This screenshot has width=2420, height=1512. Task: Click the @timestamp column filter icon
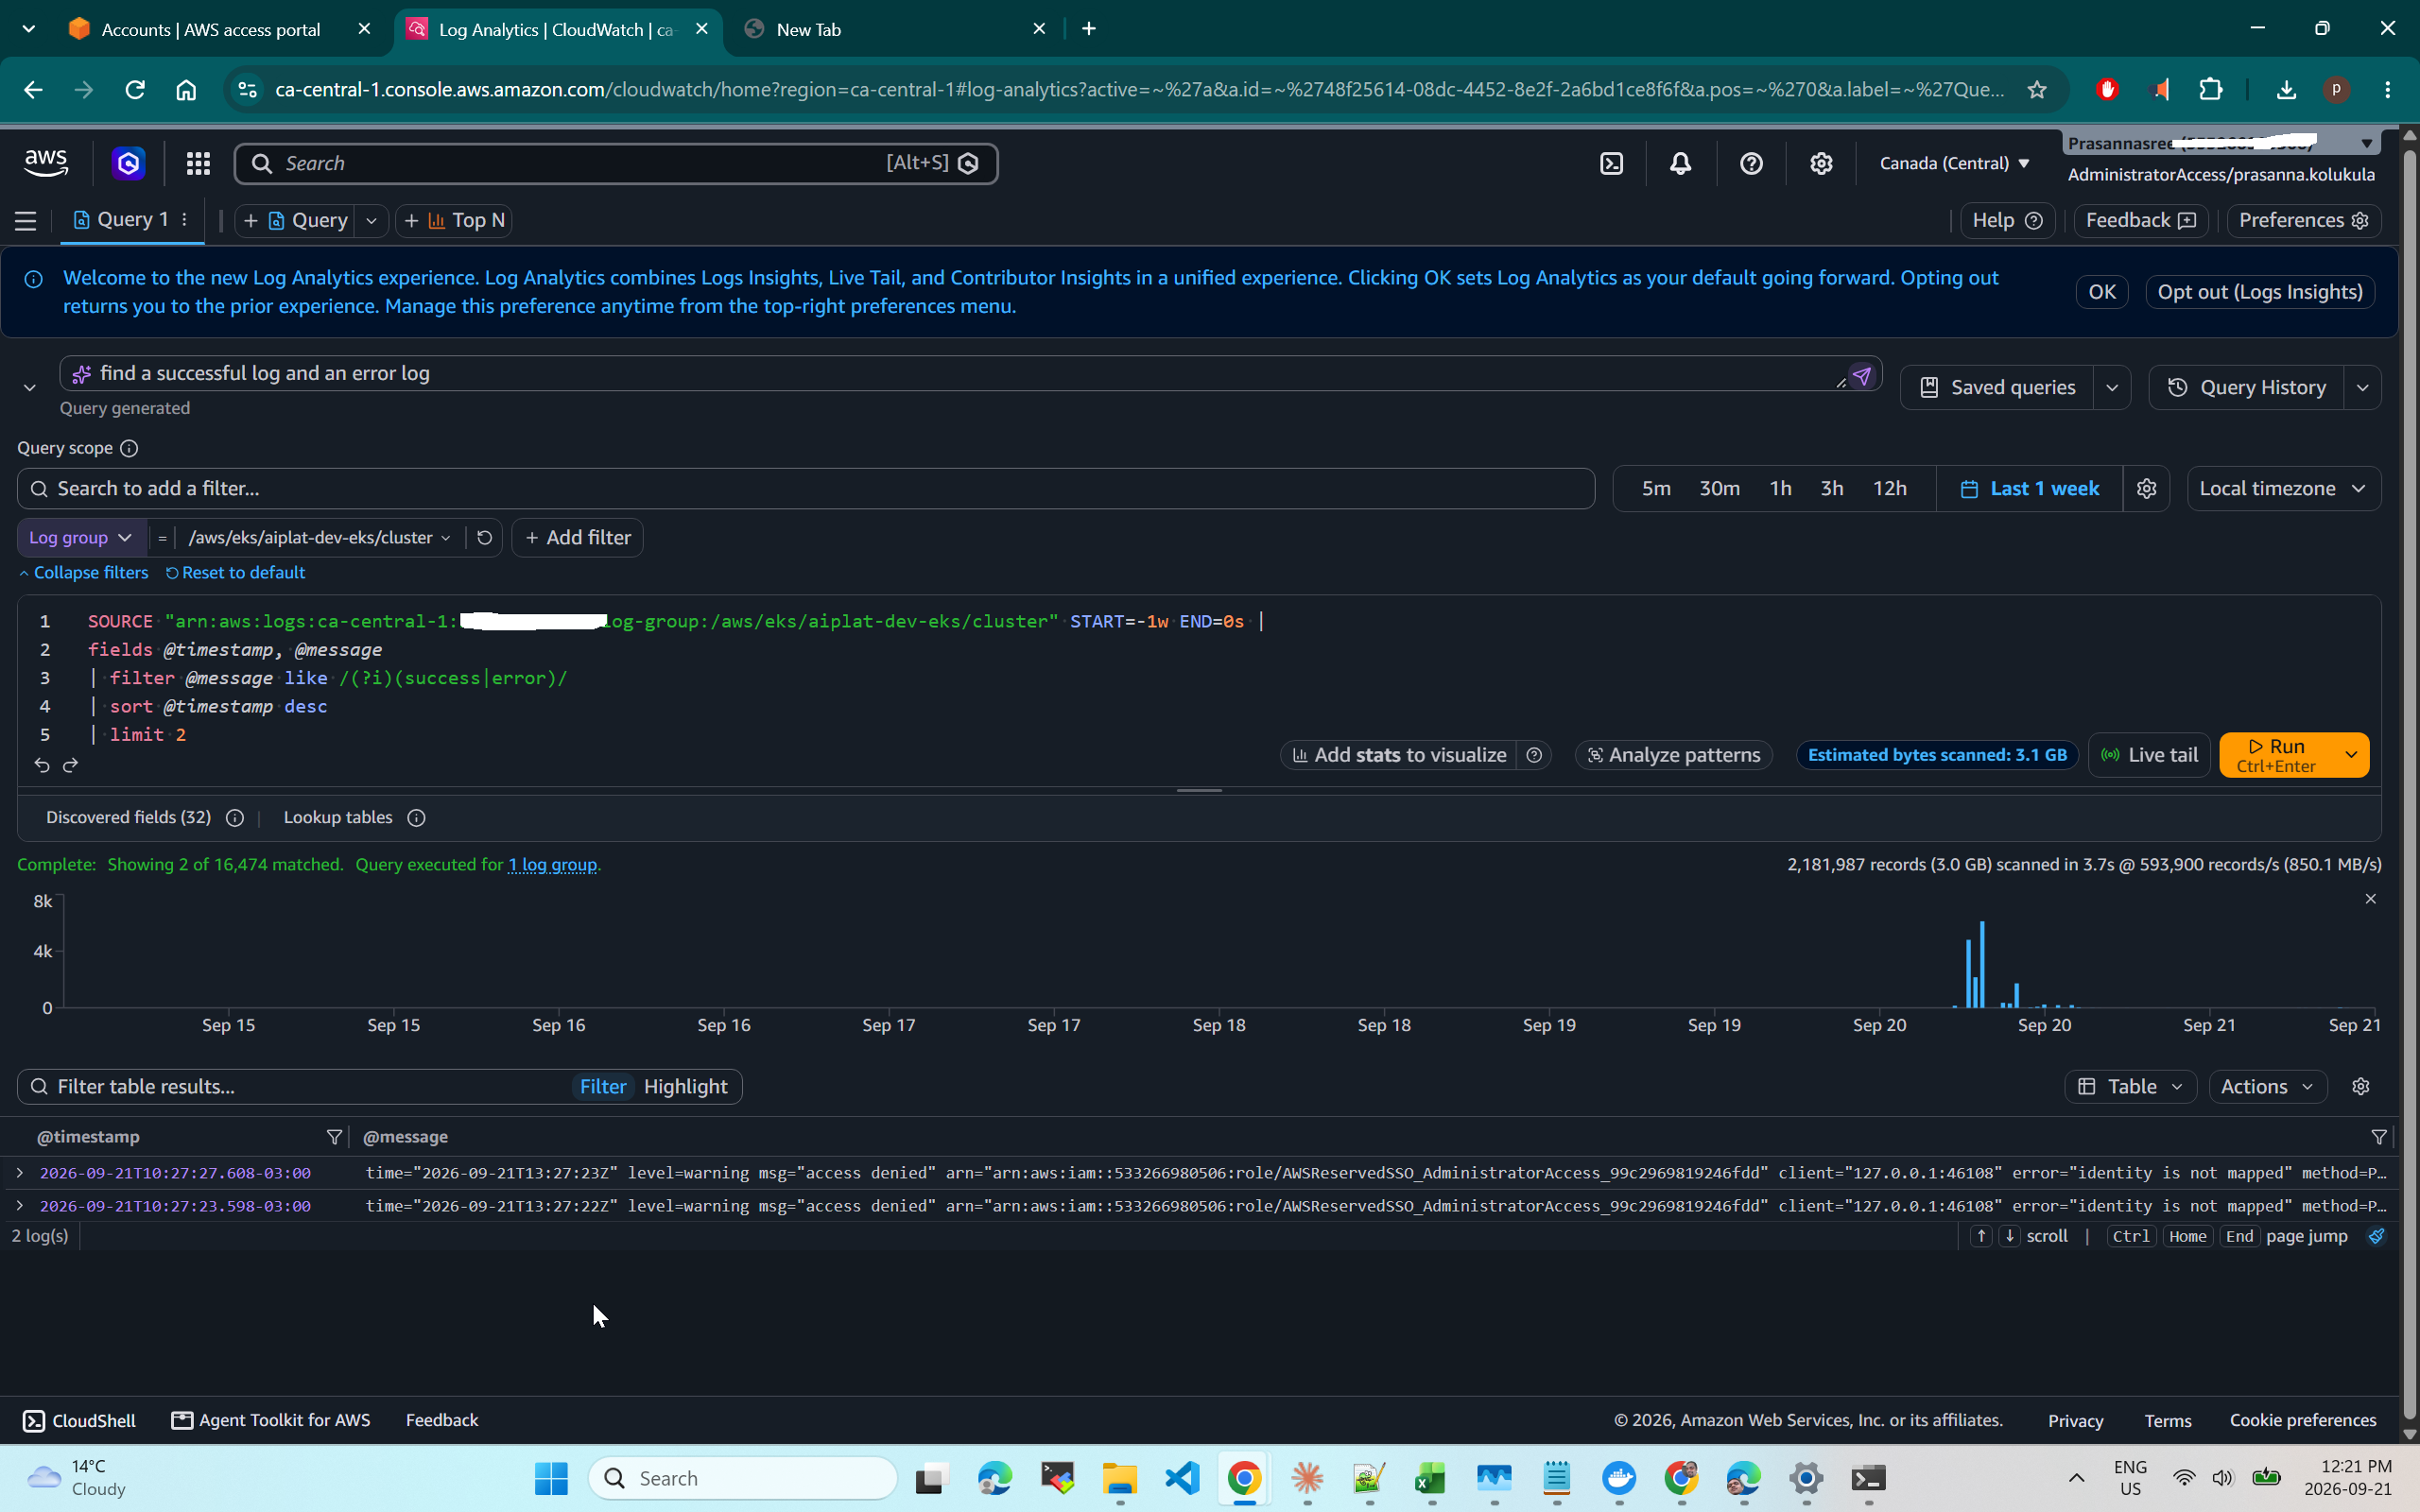click(334, 1137)
